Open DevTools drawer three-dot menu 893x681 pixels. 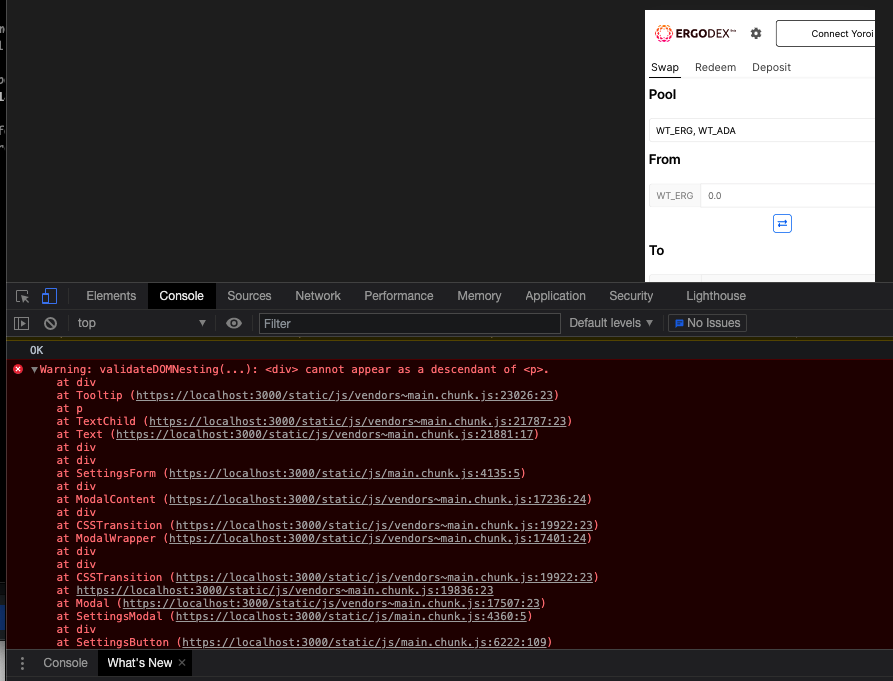22,663
